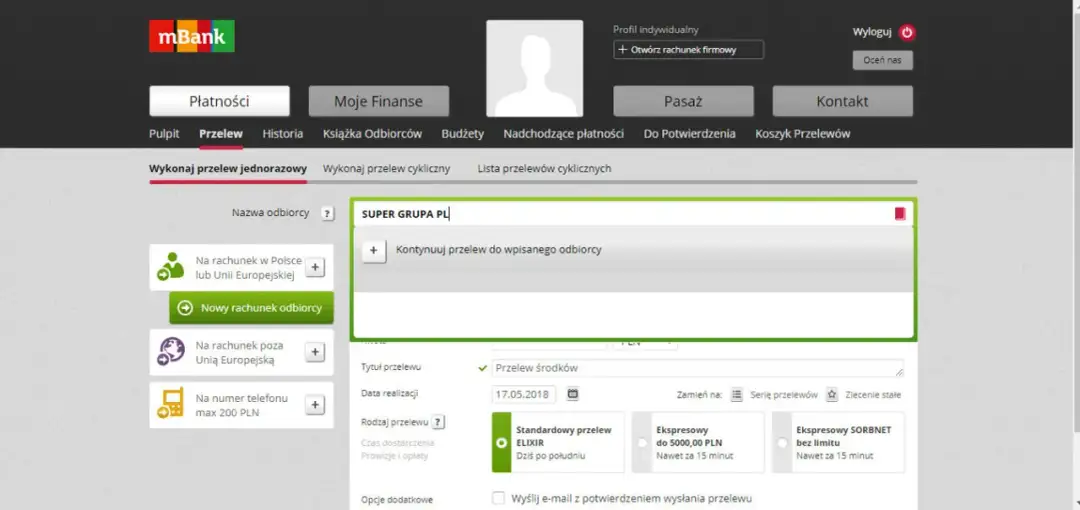Image resolution: width=1080 pixels, height=510 pixels.
Task: Open Książka Odbiorców submenu
Action: point(372,134)
